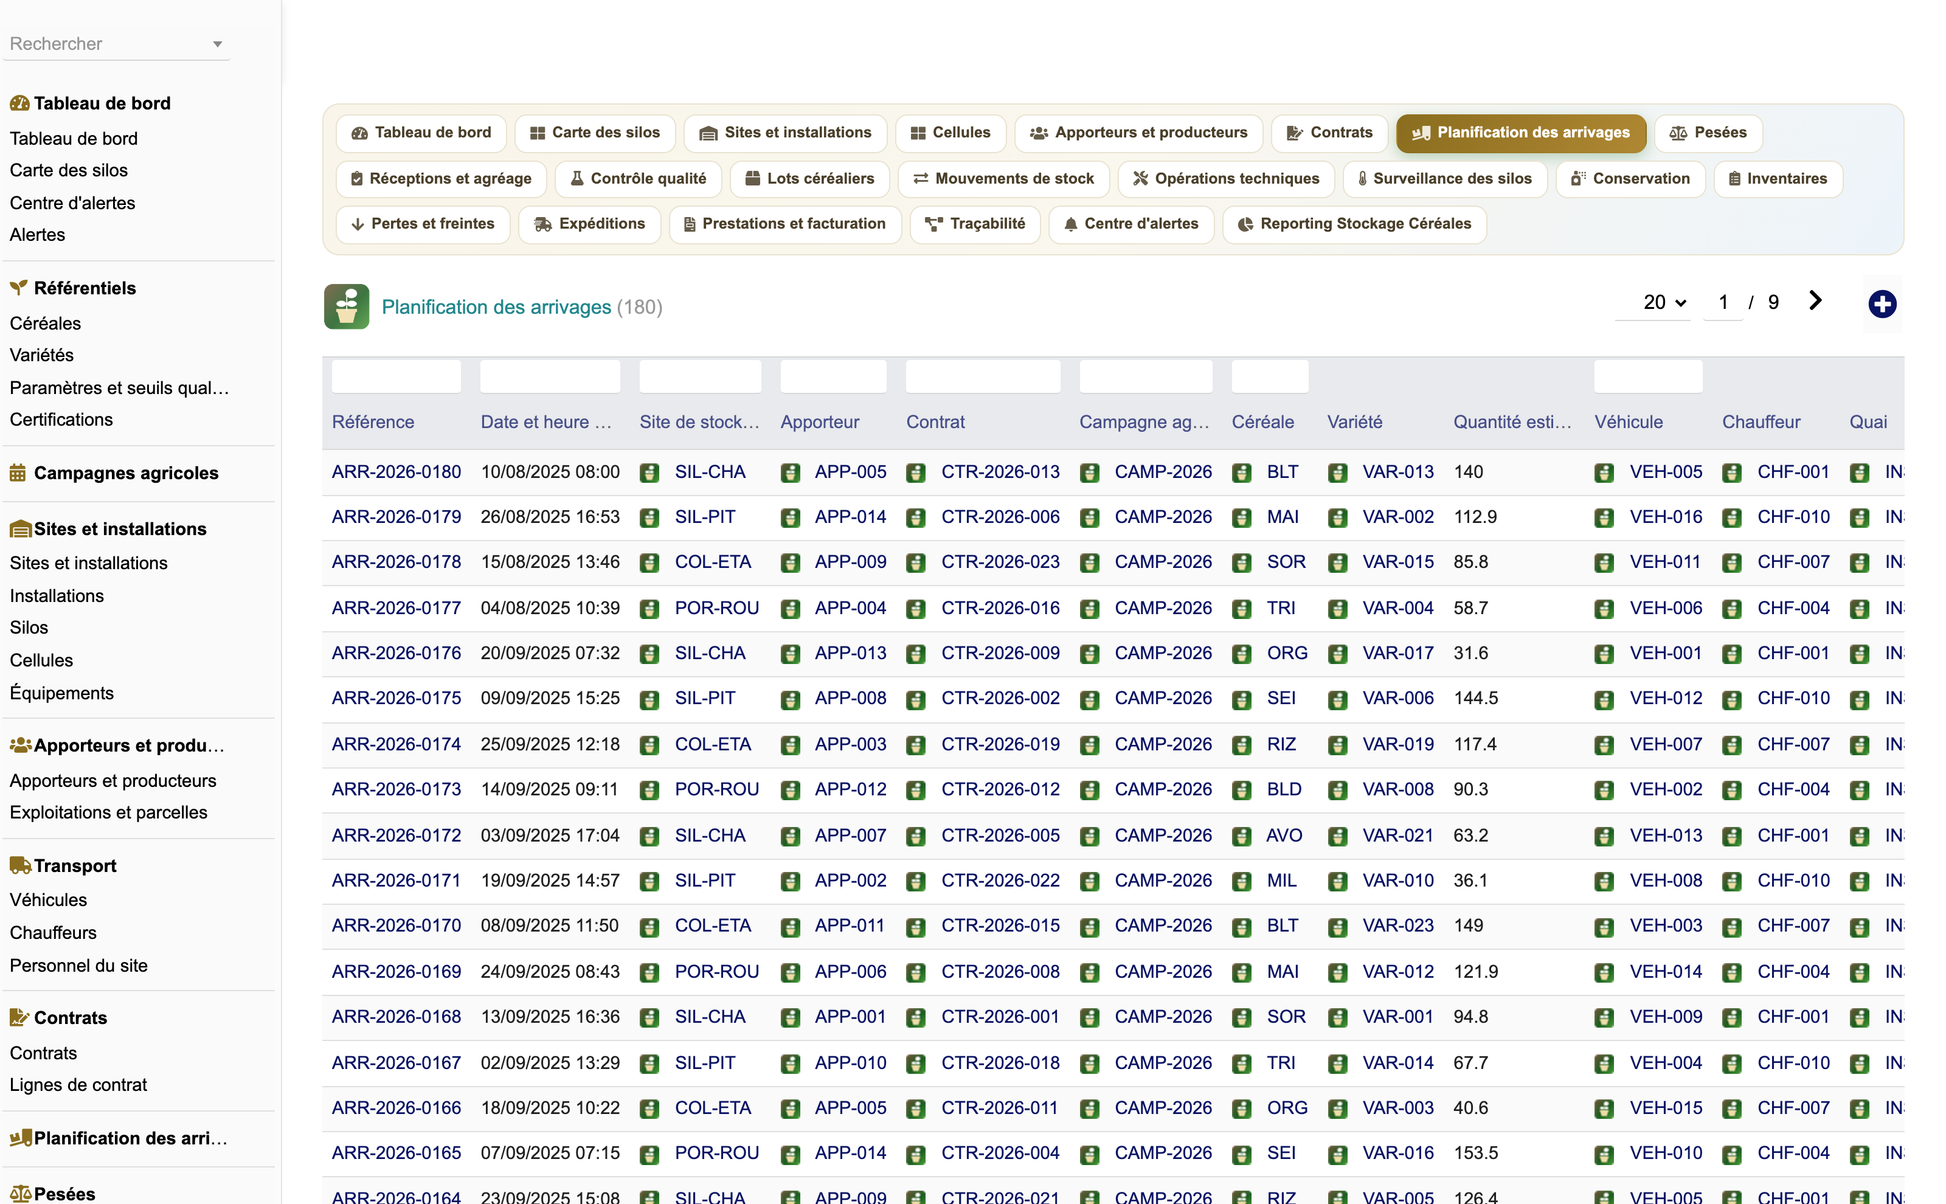Switch to the Traçabilité tab

975,224
